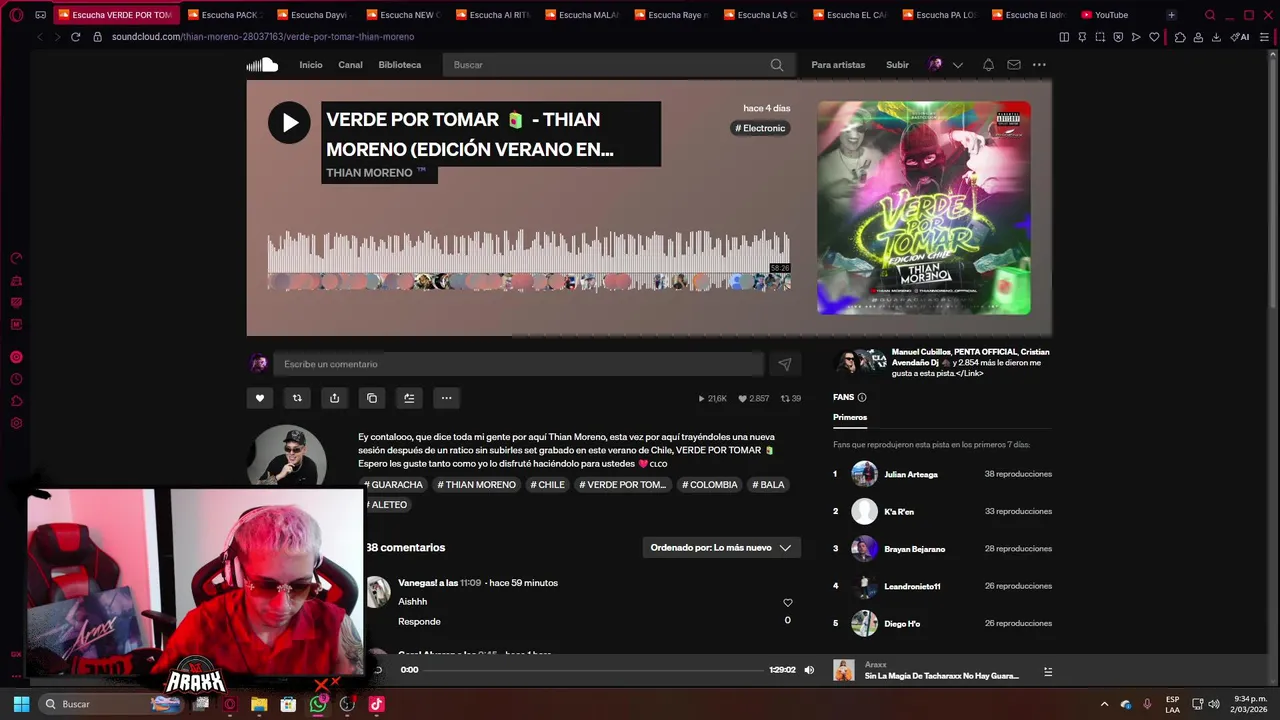Click Responde under Vanegas's comment
The height and width of the screenshot is (720, 1280).
(419, 622)
